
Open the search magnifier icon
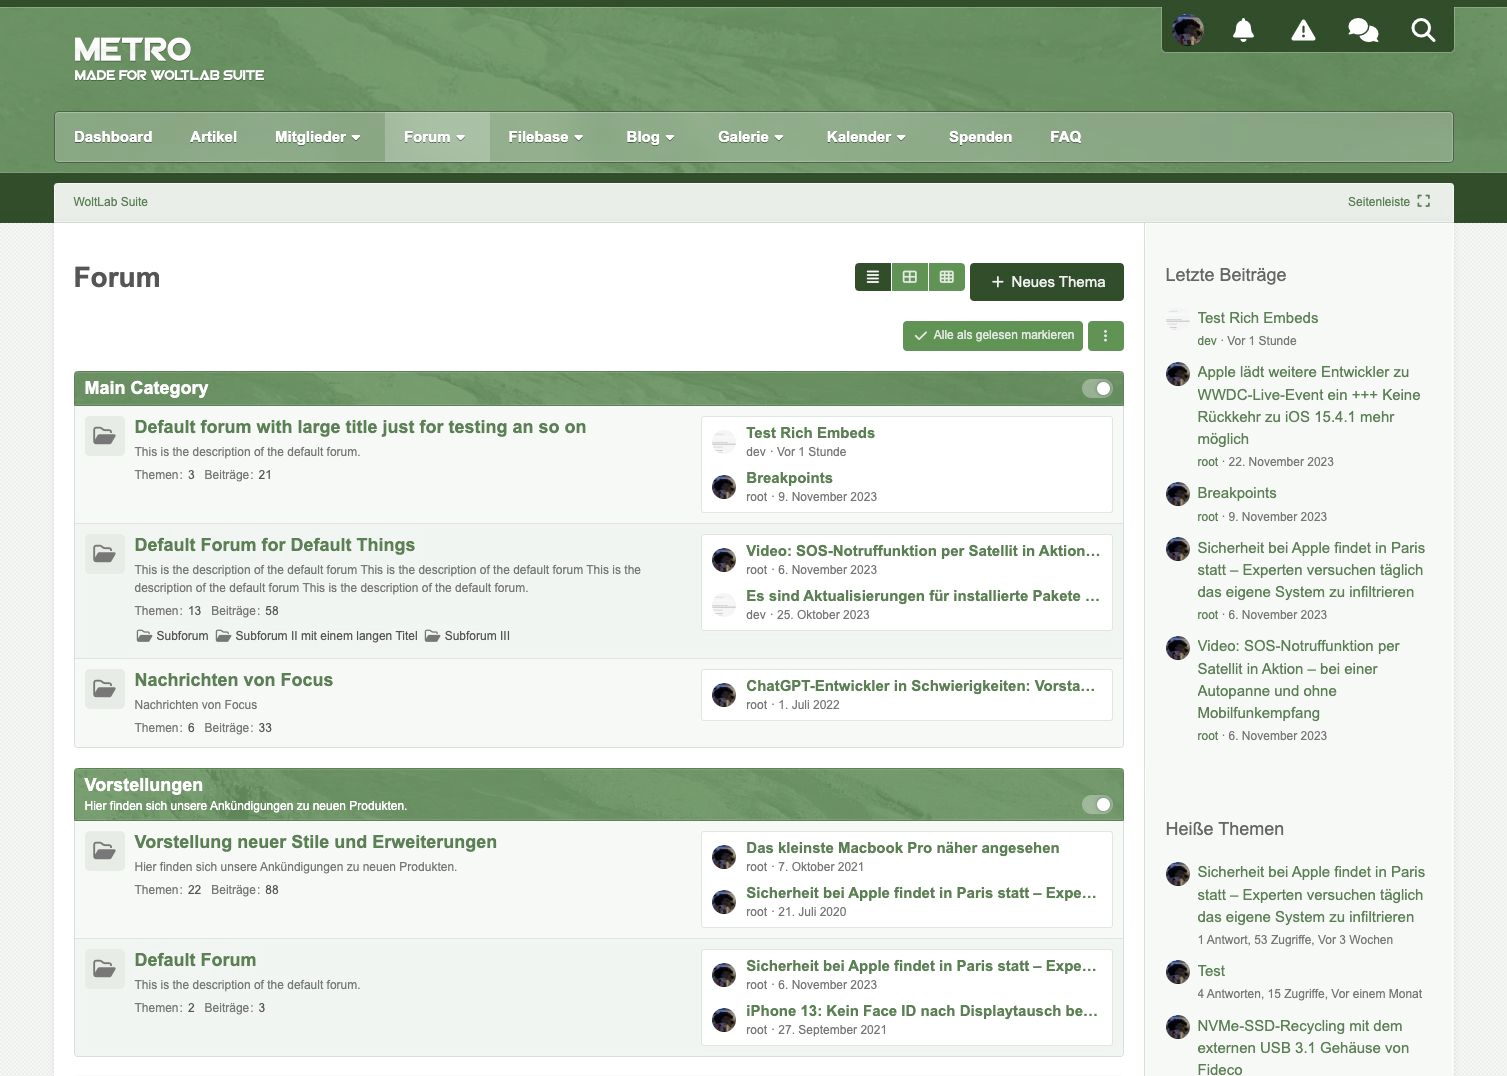point(1423,30)
